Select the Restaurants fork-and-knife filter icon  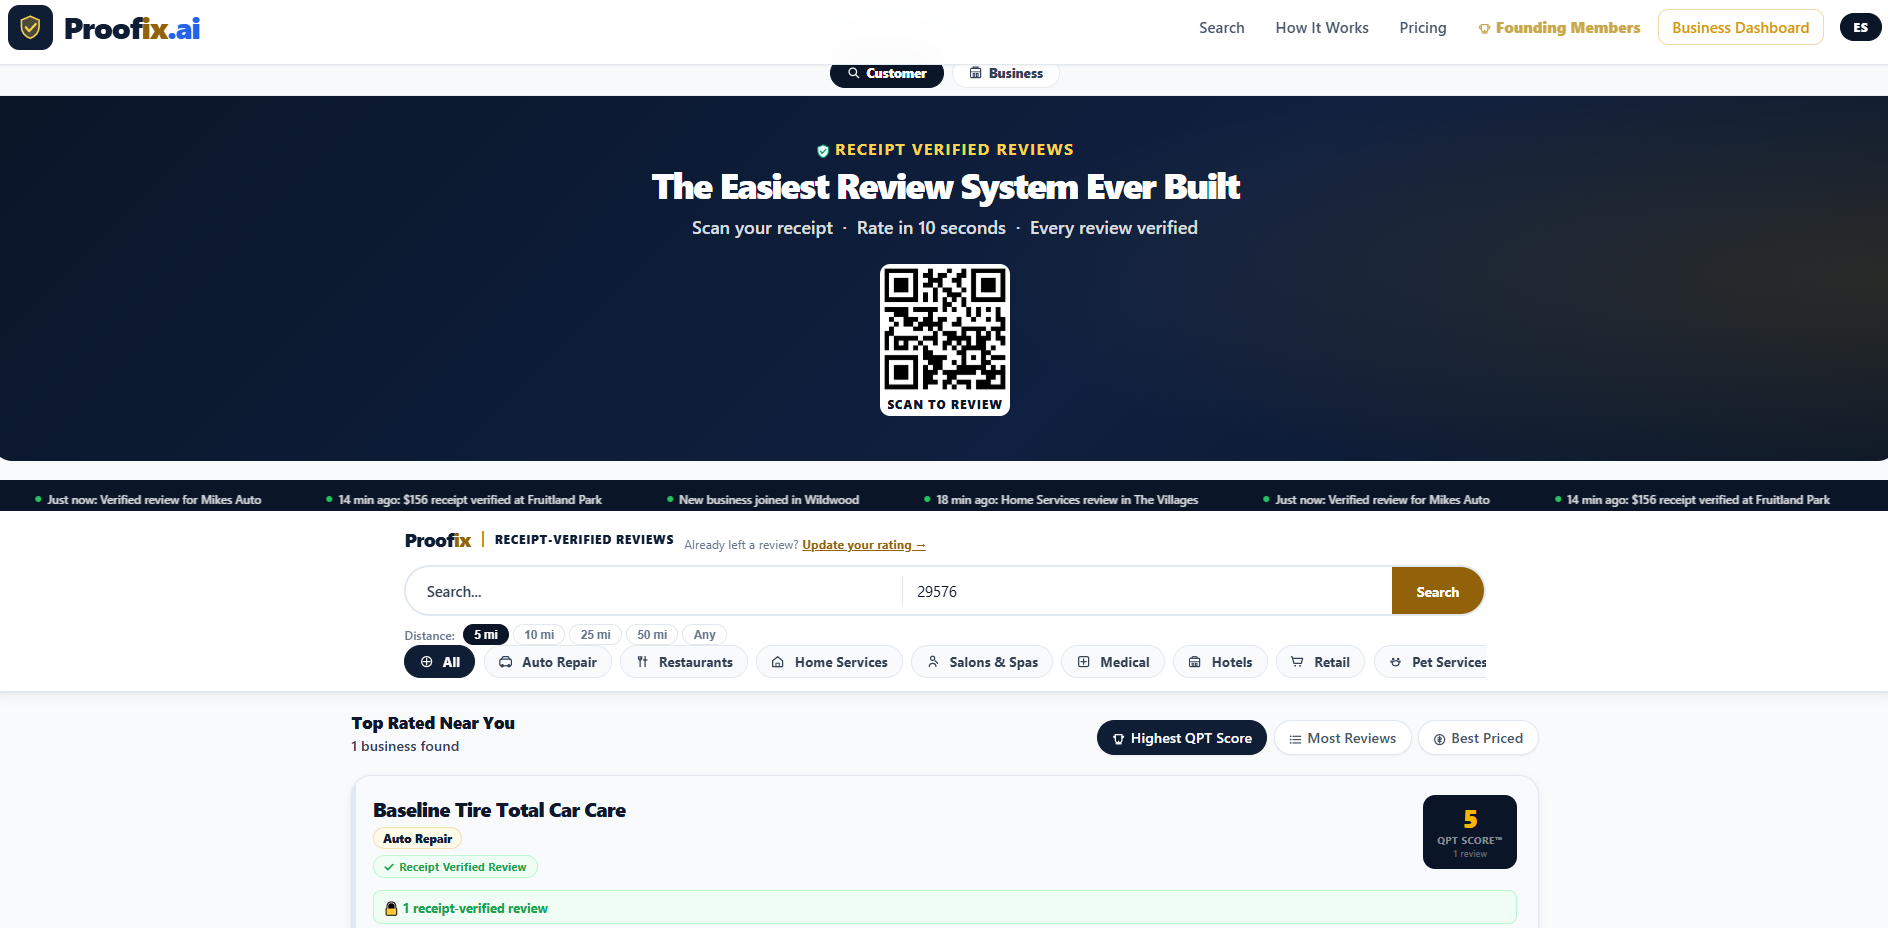[642, 661]
